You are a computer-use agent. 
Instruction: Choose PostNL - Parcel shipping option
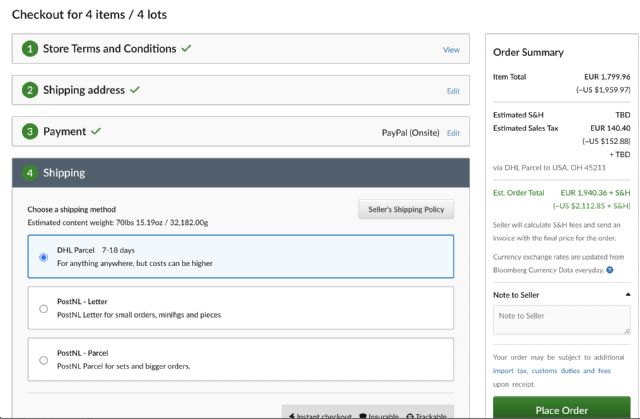pos(43,360)
